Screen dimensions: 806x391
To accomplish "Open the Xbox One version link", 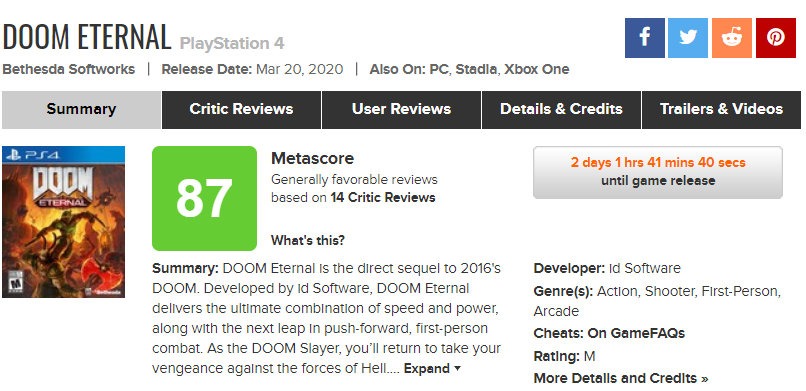I will point(536,69).
